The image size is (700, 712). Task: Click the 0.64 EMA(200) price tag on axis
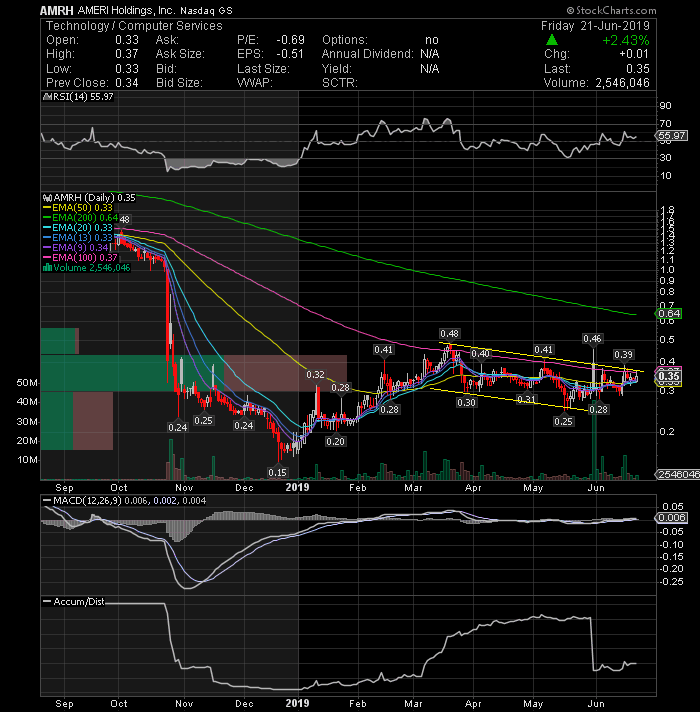tap(669, 314)
